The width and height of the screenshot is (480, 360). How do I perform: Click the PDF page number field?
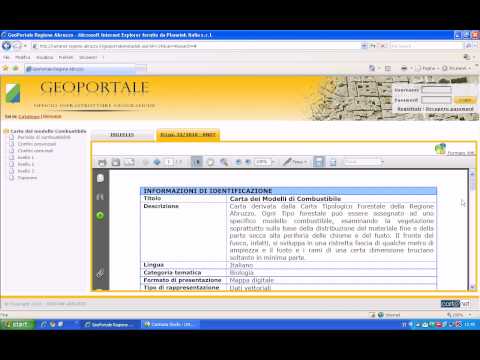(169, 162)
